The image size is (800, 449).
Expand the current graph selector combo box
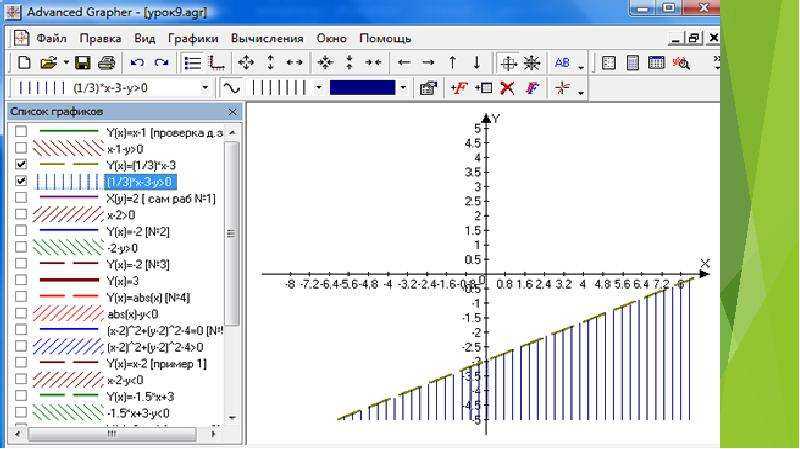(x=205, y=88)
